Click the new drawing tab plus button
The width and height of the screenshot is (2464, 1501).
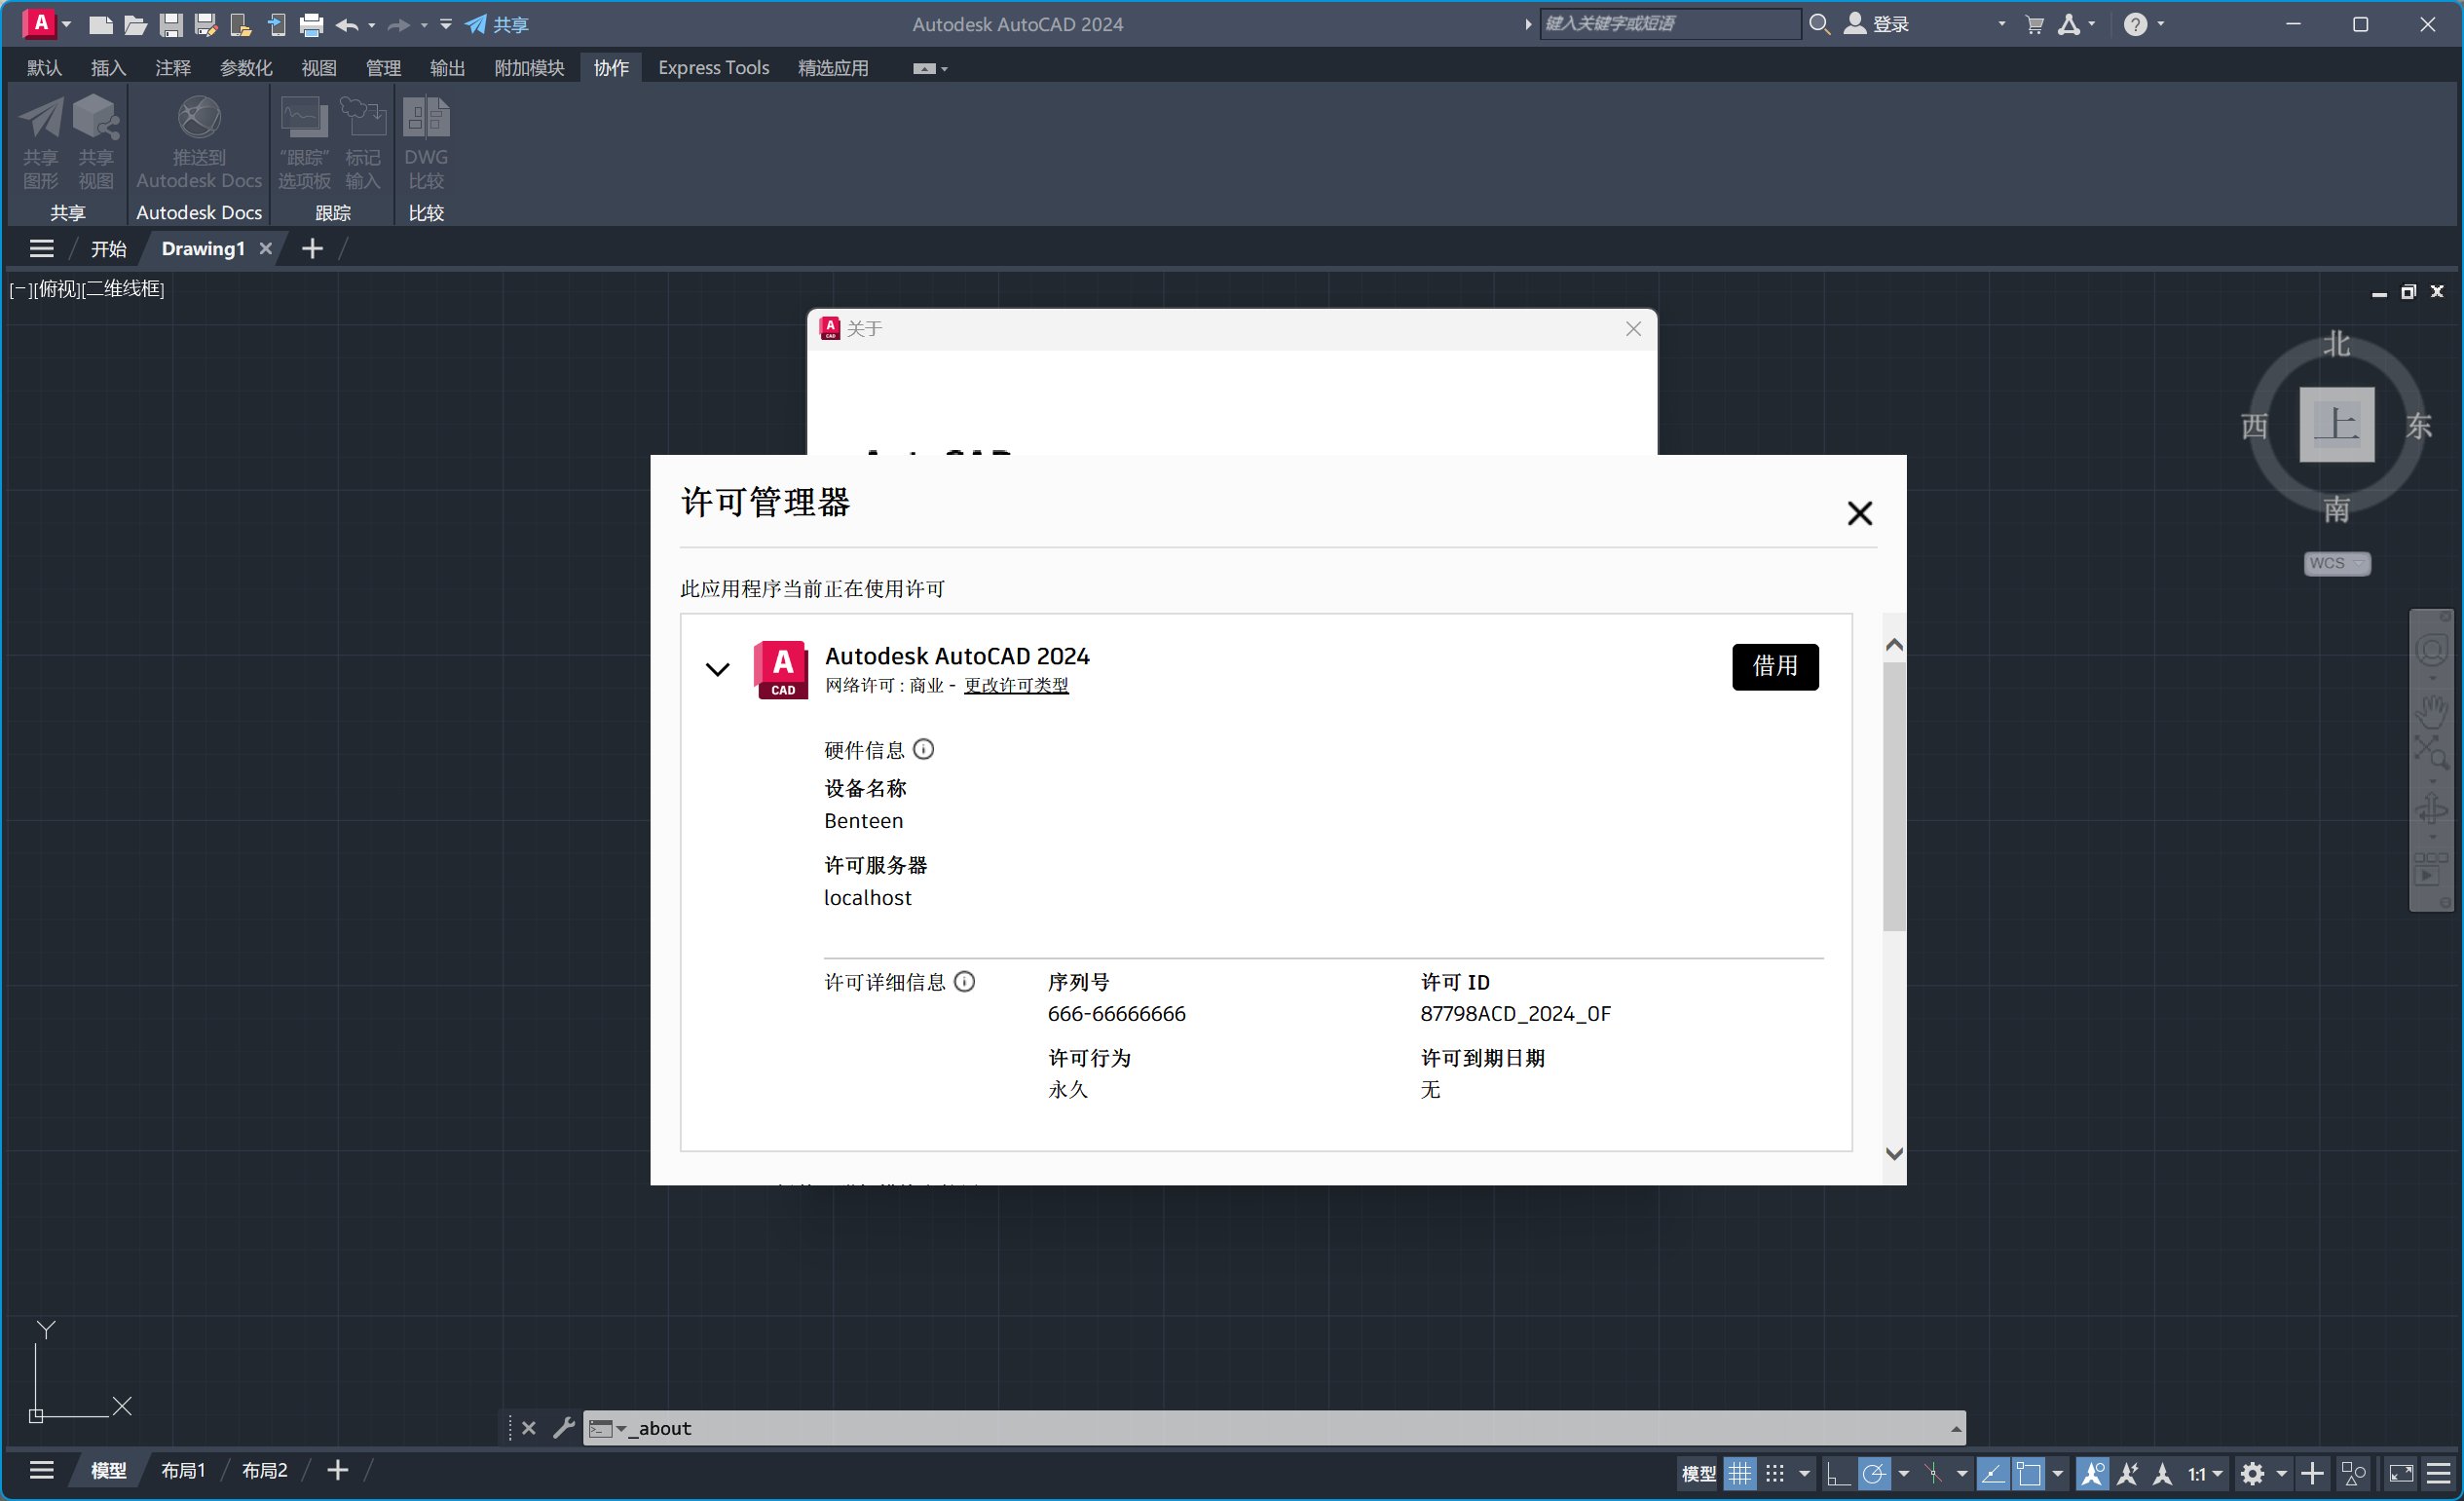click(x=312, y=249)
